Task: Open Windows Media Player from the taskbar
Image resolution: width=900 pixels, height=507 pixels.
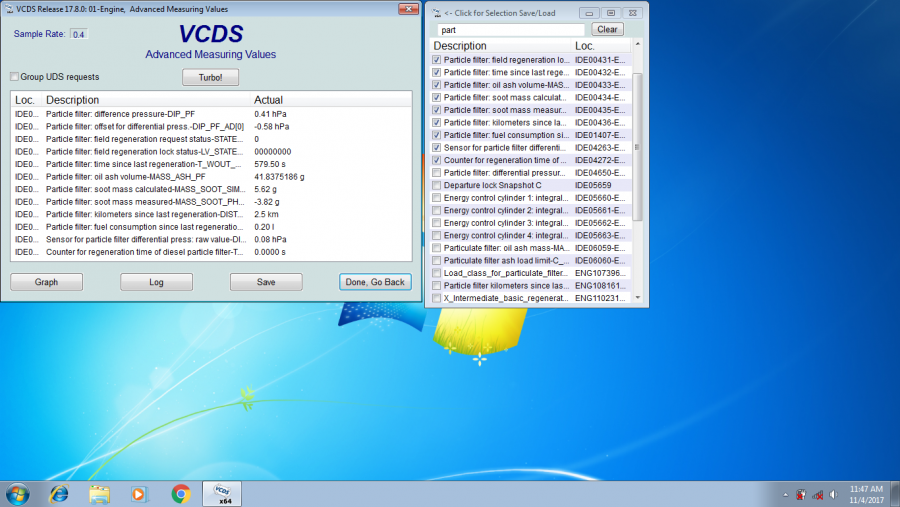Action: coord(139,493)
